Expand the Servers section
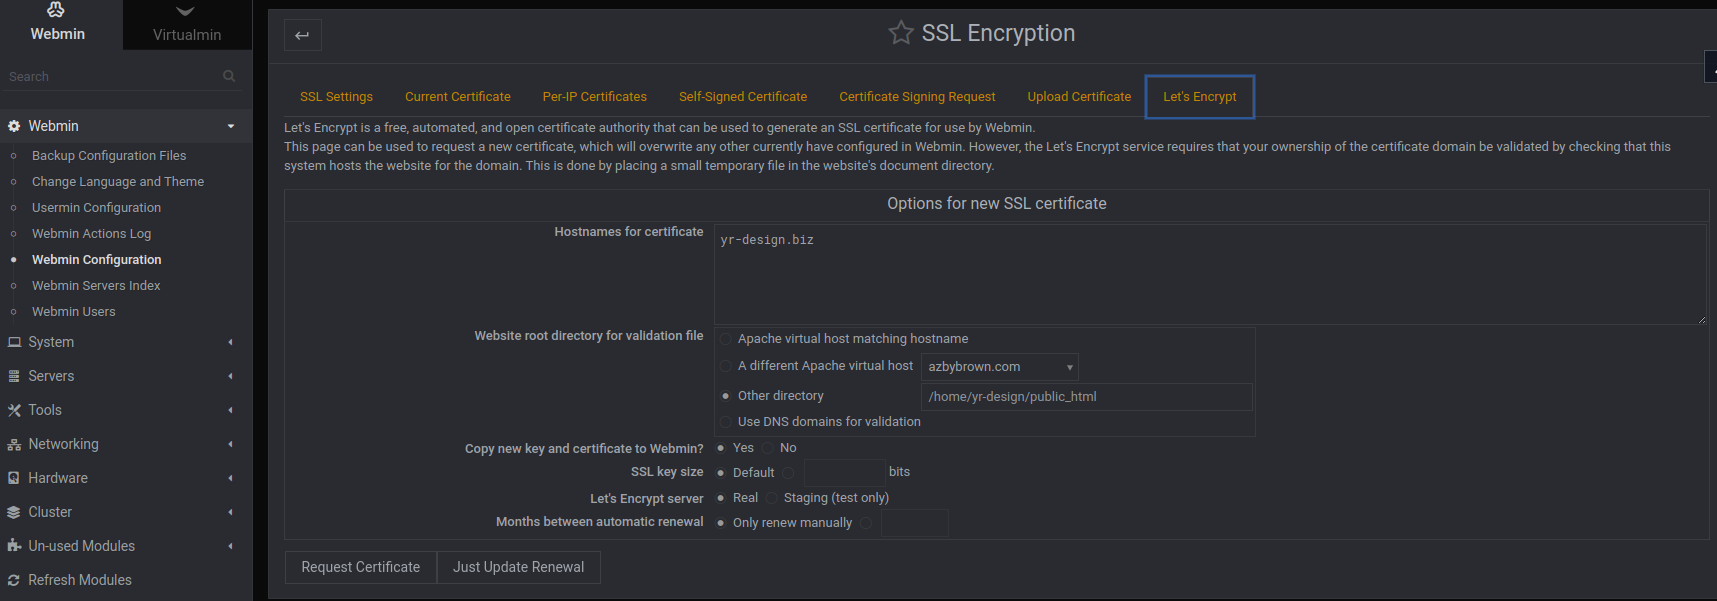The width and height of the screenshot is (1717, 601). 231,376
